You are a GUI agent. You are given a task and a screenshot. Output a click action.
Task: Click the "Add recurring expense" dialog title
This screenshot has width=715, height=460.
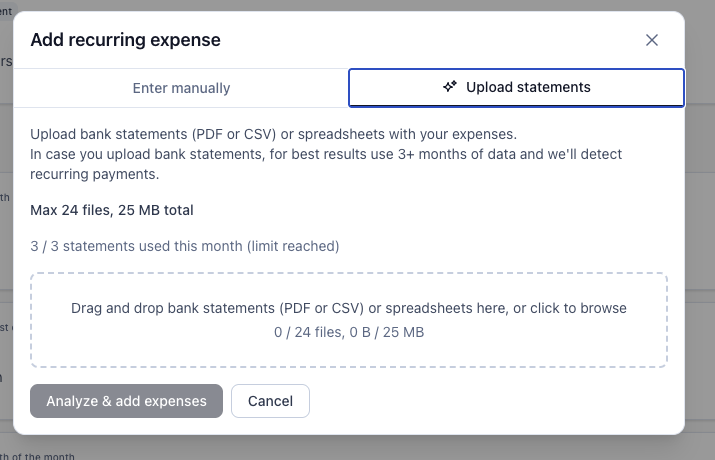tap(126, 40)
